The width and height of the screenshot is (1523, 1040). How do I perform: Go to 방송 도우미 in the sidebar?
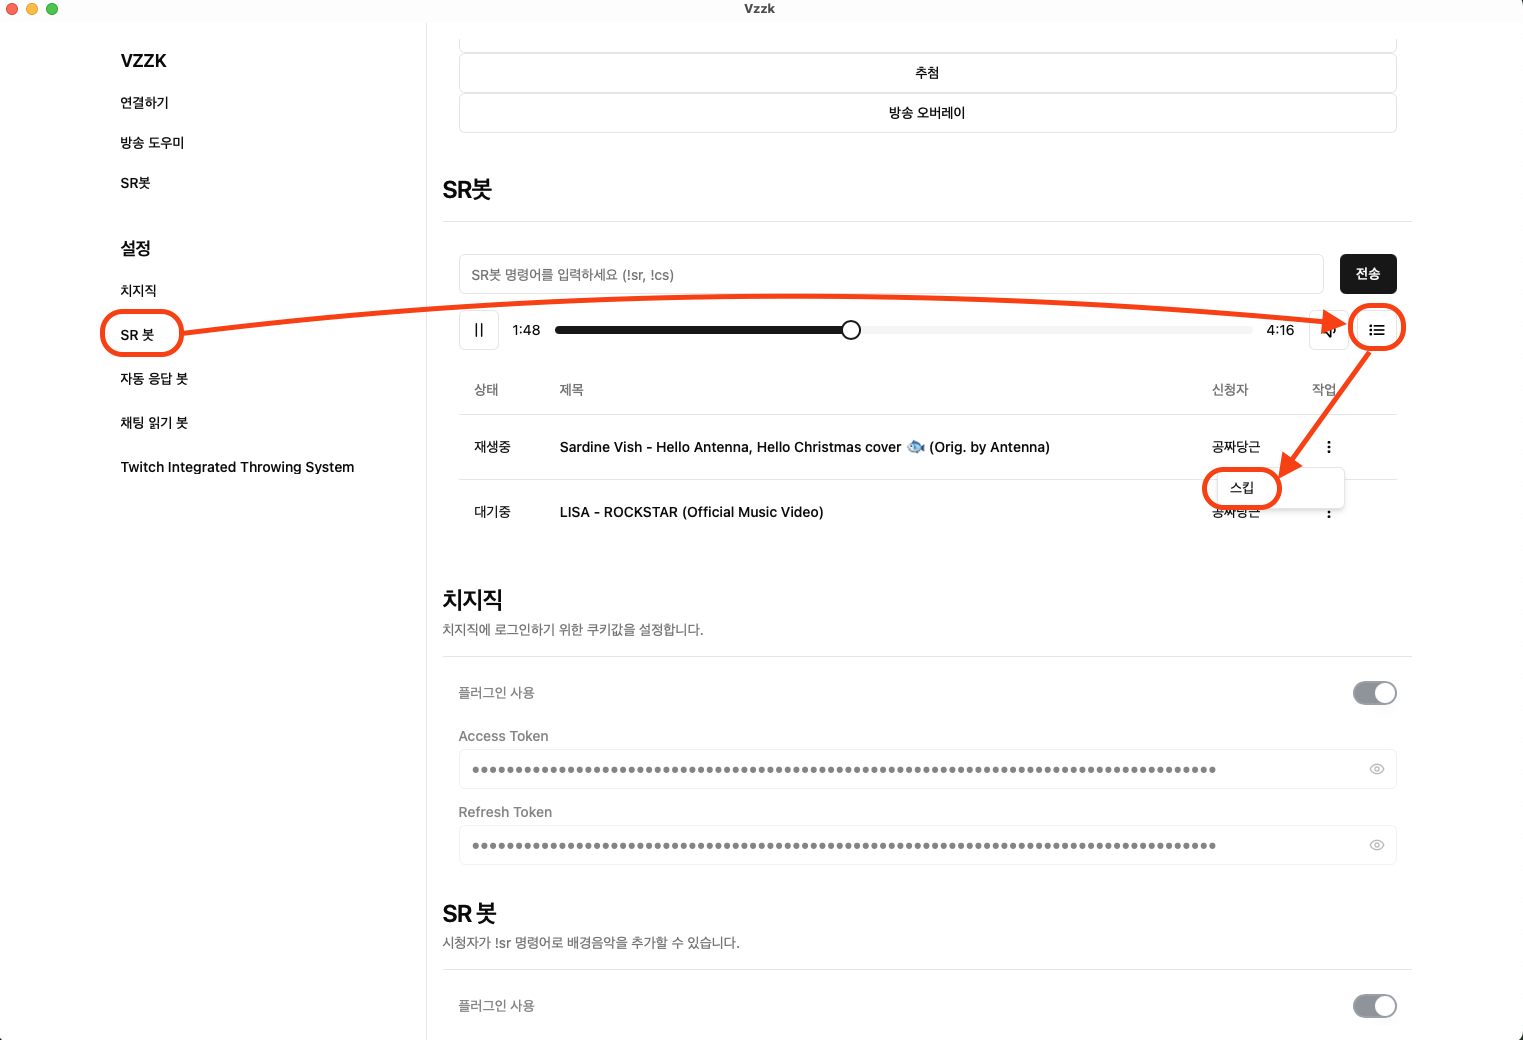pyautogui.click(x=152, y=143)
